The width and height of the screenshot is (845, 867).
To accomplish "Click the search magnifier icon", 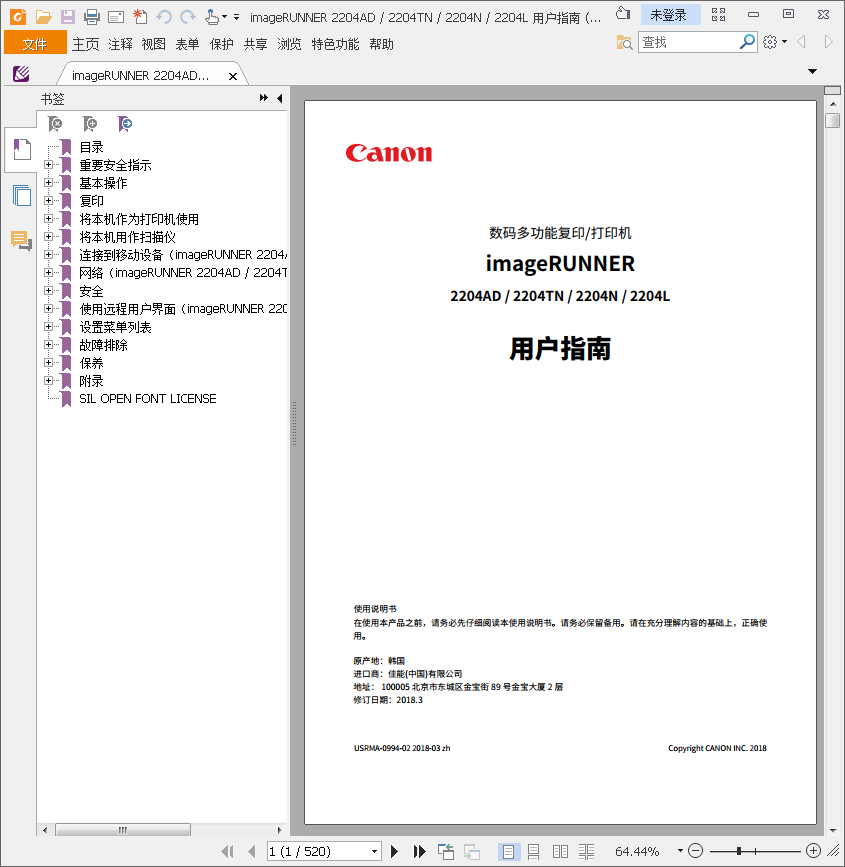I will (x=747, y=41).
